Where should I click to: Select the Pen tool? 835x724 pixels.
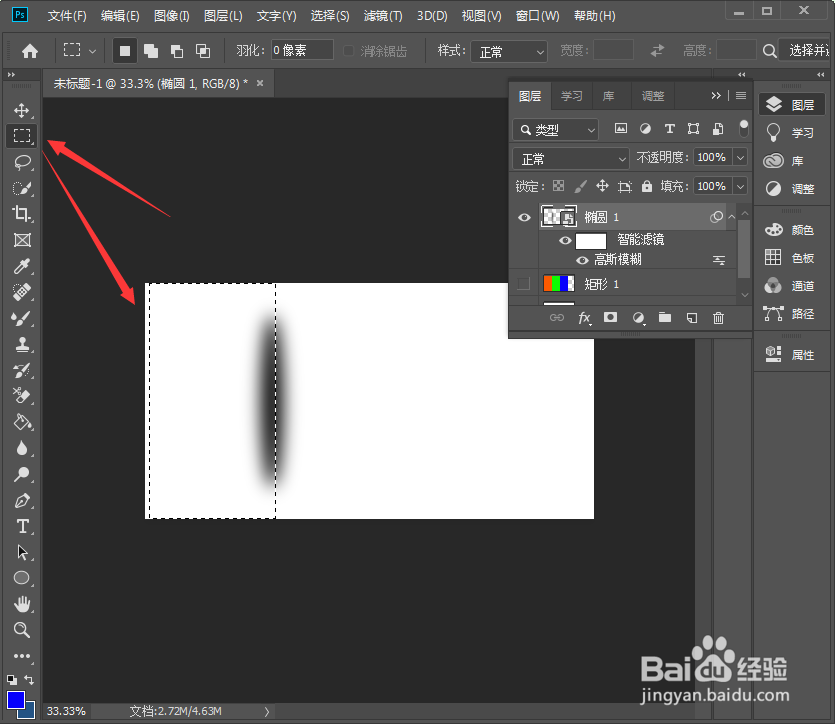21,500
